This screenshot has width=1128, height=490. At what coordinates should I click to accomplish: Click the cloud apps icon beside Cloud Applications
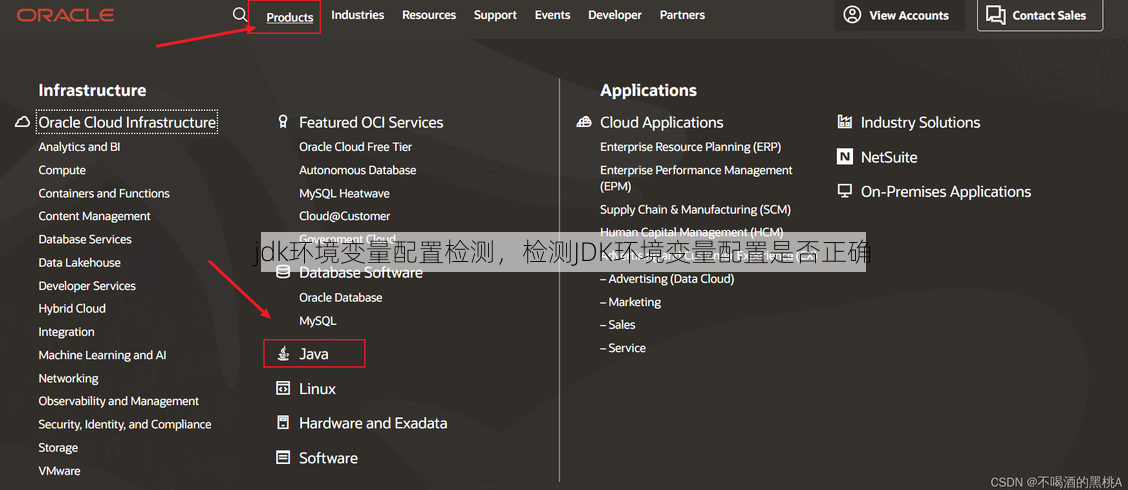point(584,122)
